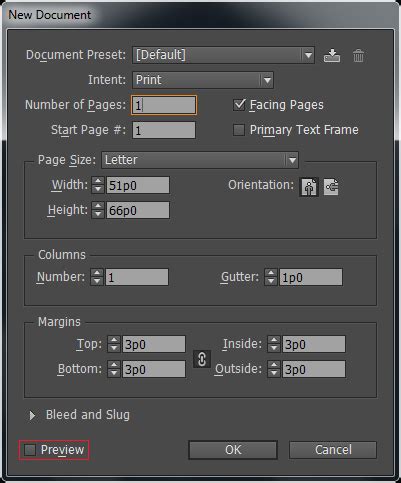Decrease Gutter with the down arrow
Viewport: 401px width, 483px height.
(x=271, y=281)
